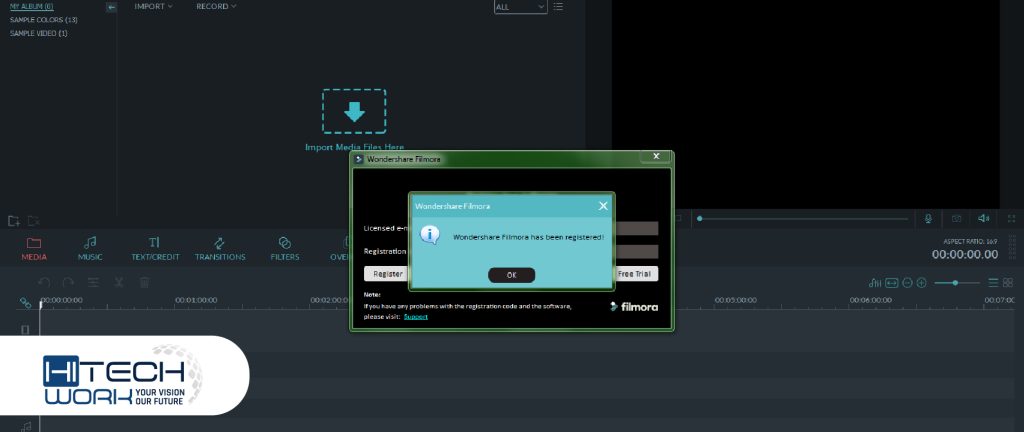Click the video track film icon
The height and width of the screenshot is (432, 1024).
tap(25, 330)
